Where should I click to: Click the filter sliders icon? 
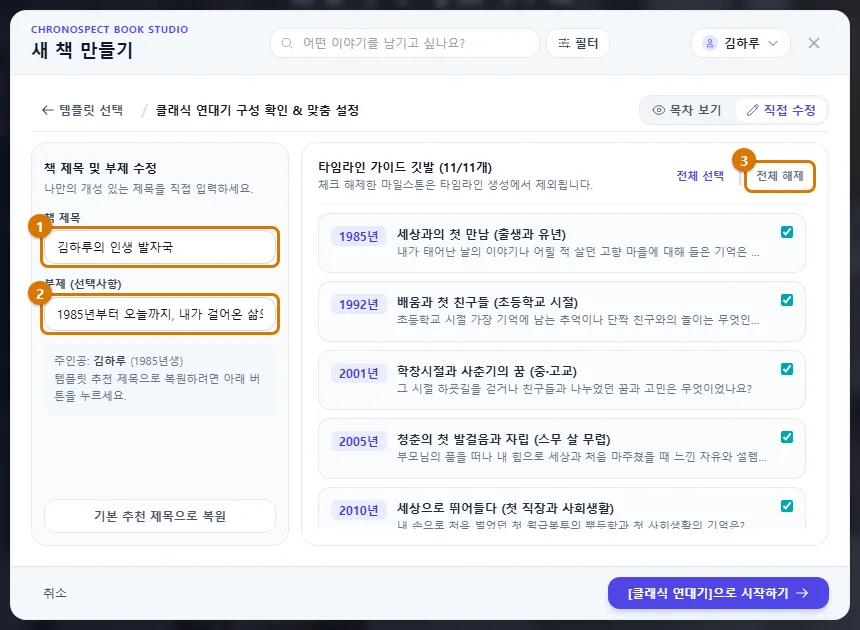(564, 43)
